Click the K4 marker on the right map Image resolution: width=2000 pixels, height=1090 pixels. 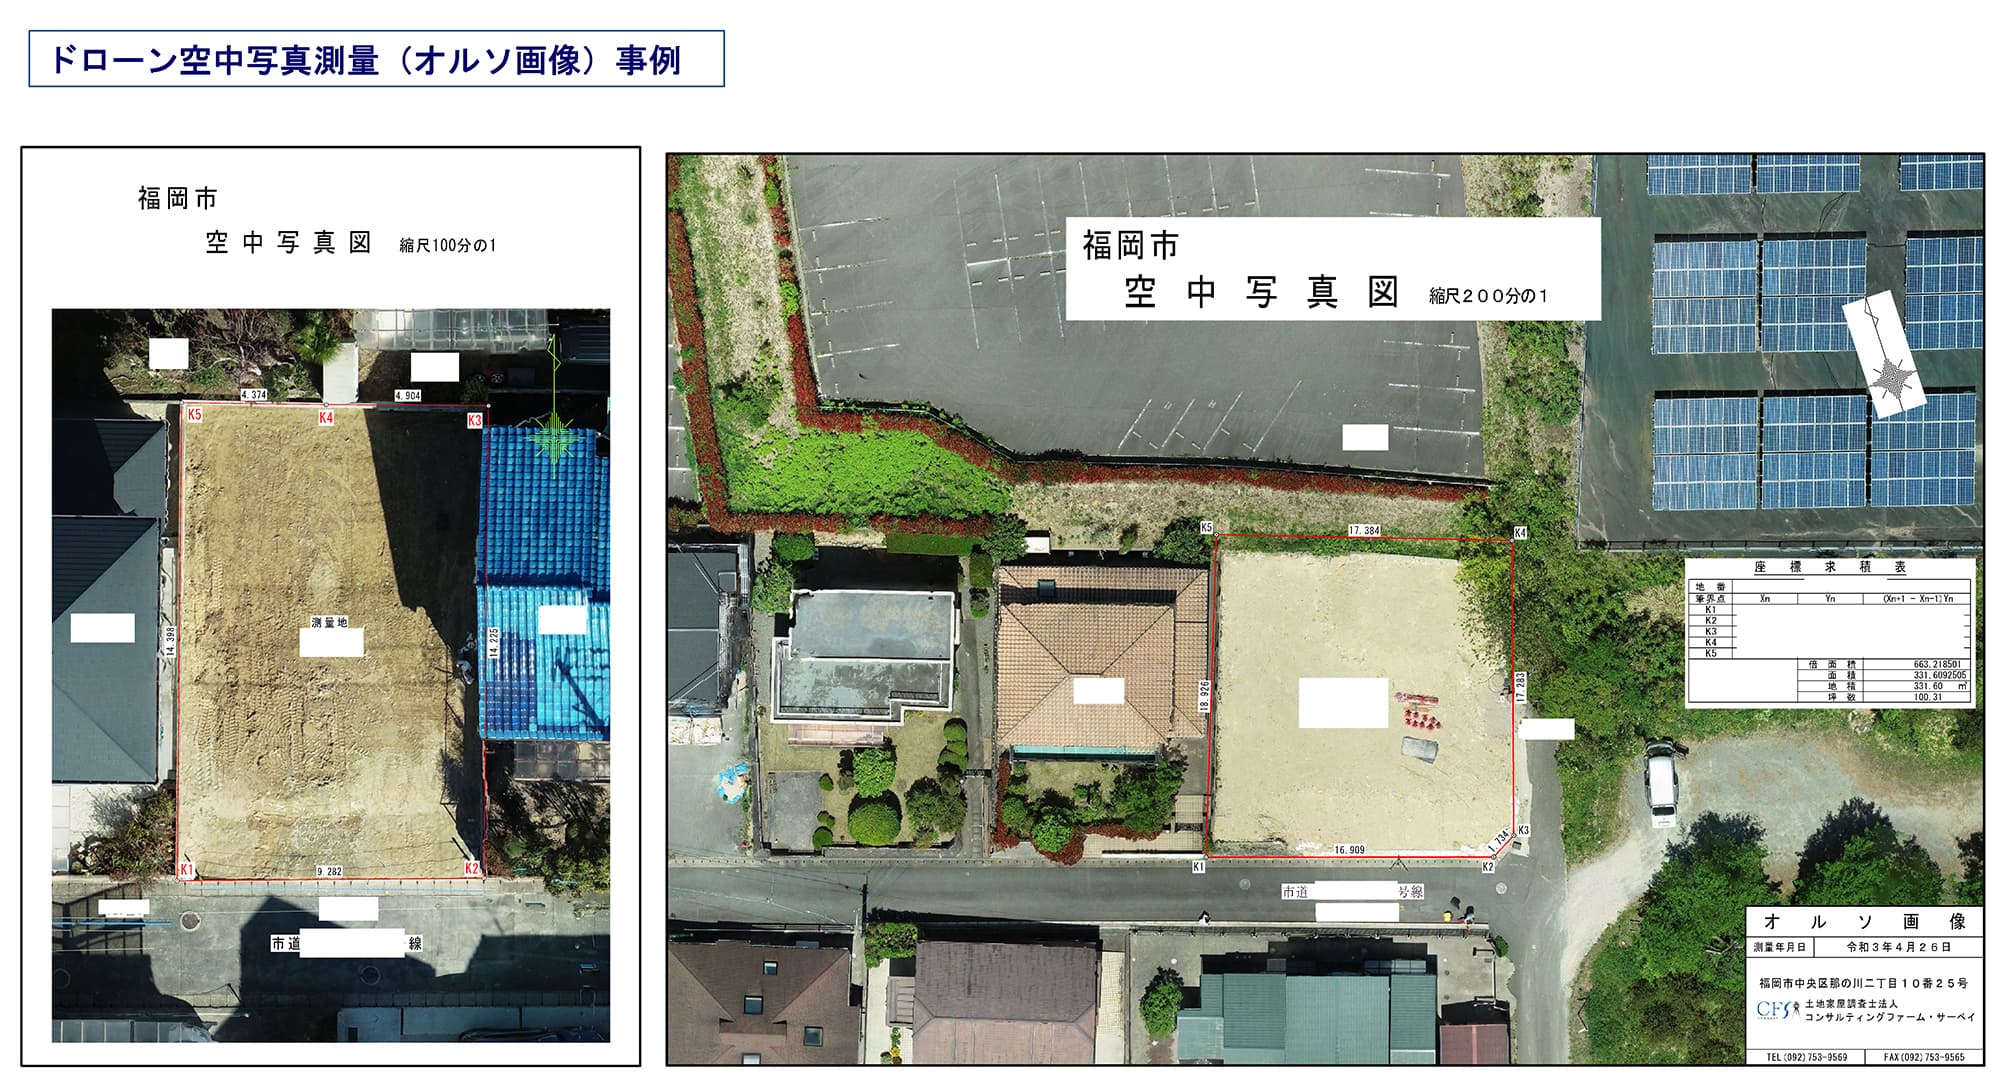click(x=1520, y=533)
